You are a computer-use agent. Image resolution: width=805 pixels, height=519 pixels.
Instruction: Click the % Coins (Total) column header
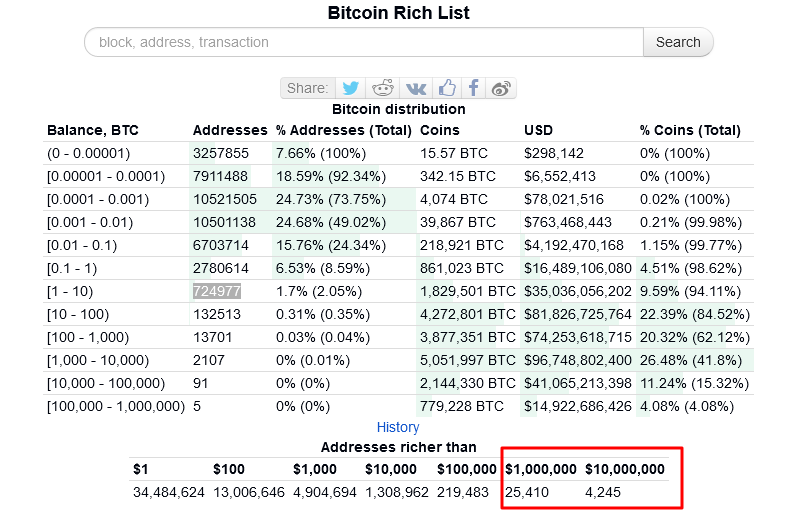690,130
